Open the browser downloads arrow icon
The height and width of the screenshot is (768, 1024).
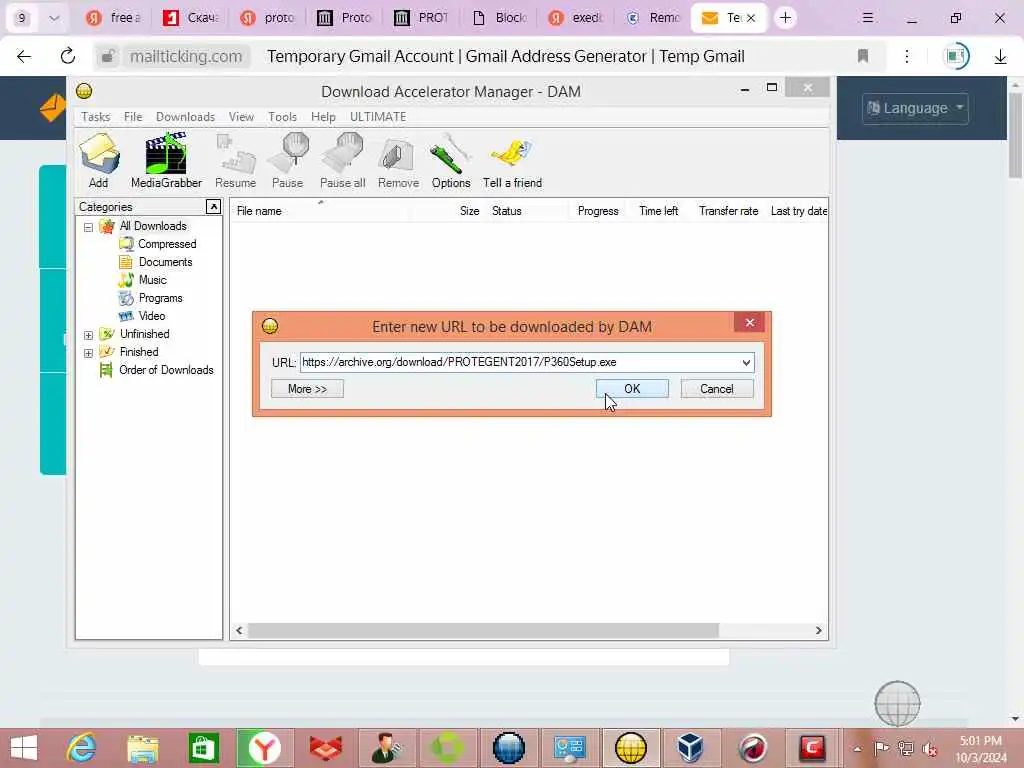[x=1000, y=57]
